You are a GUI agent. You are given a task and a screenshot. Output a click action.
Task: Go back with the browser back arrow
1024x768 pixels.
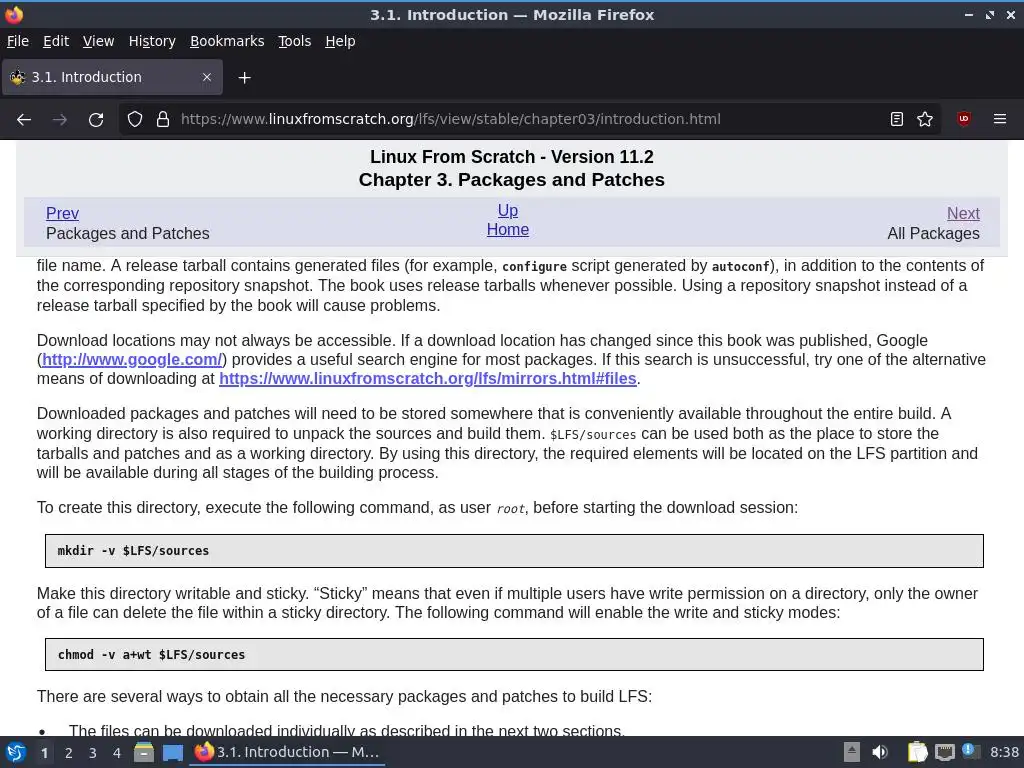pos(24,120)
